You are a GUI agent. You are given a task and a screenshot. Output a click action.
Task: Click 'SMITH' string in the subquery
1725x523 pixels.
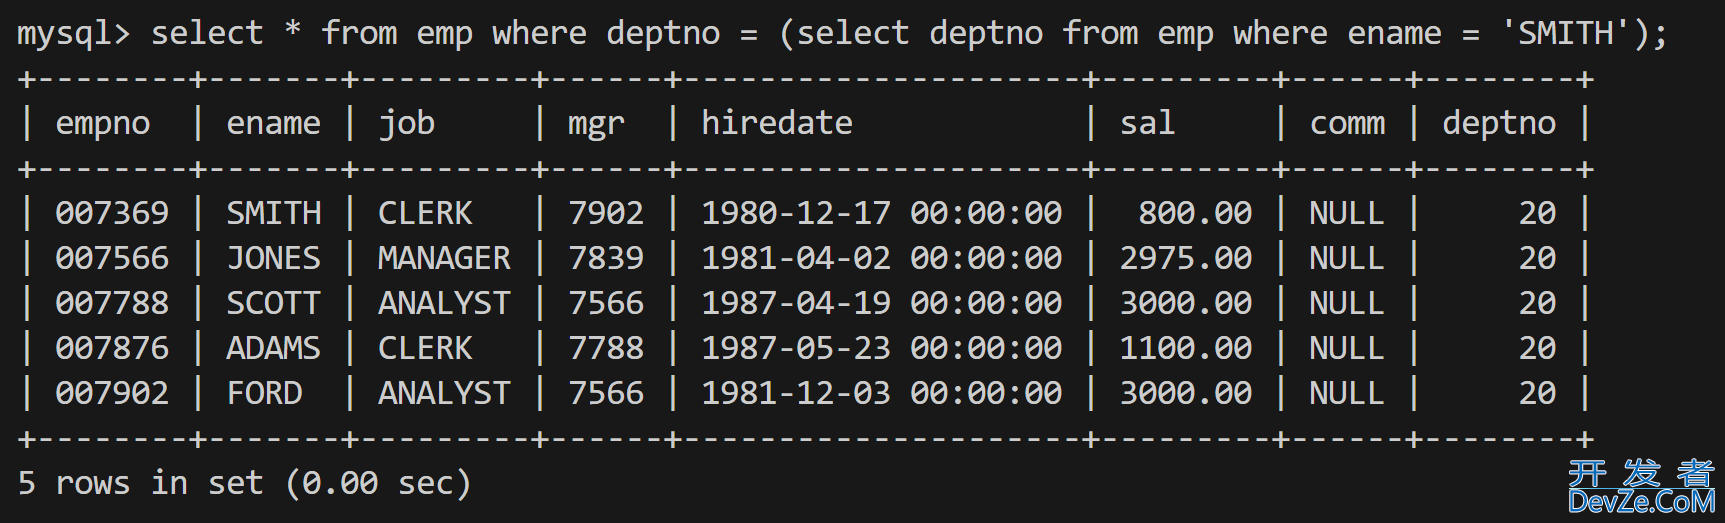(x=1566, y=33)
